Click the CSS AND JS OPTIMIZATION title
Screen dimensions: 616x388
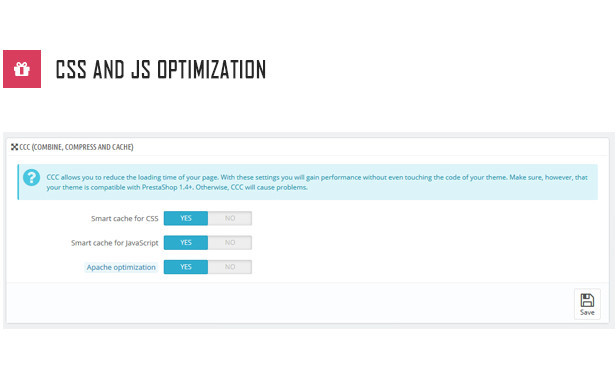point(161,70)
